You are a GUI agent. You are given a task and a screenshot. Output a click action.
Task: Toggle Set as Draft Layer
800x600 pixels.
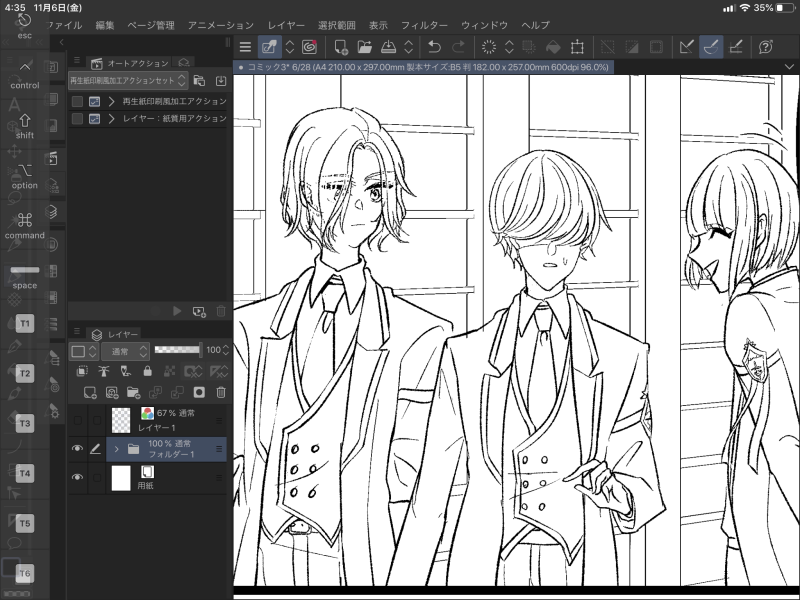(126, 371)
